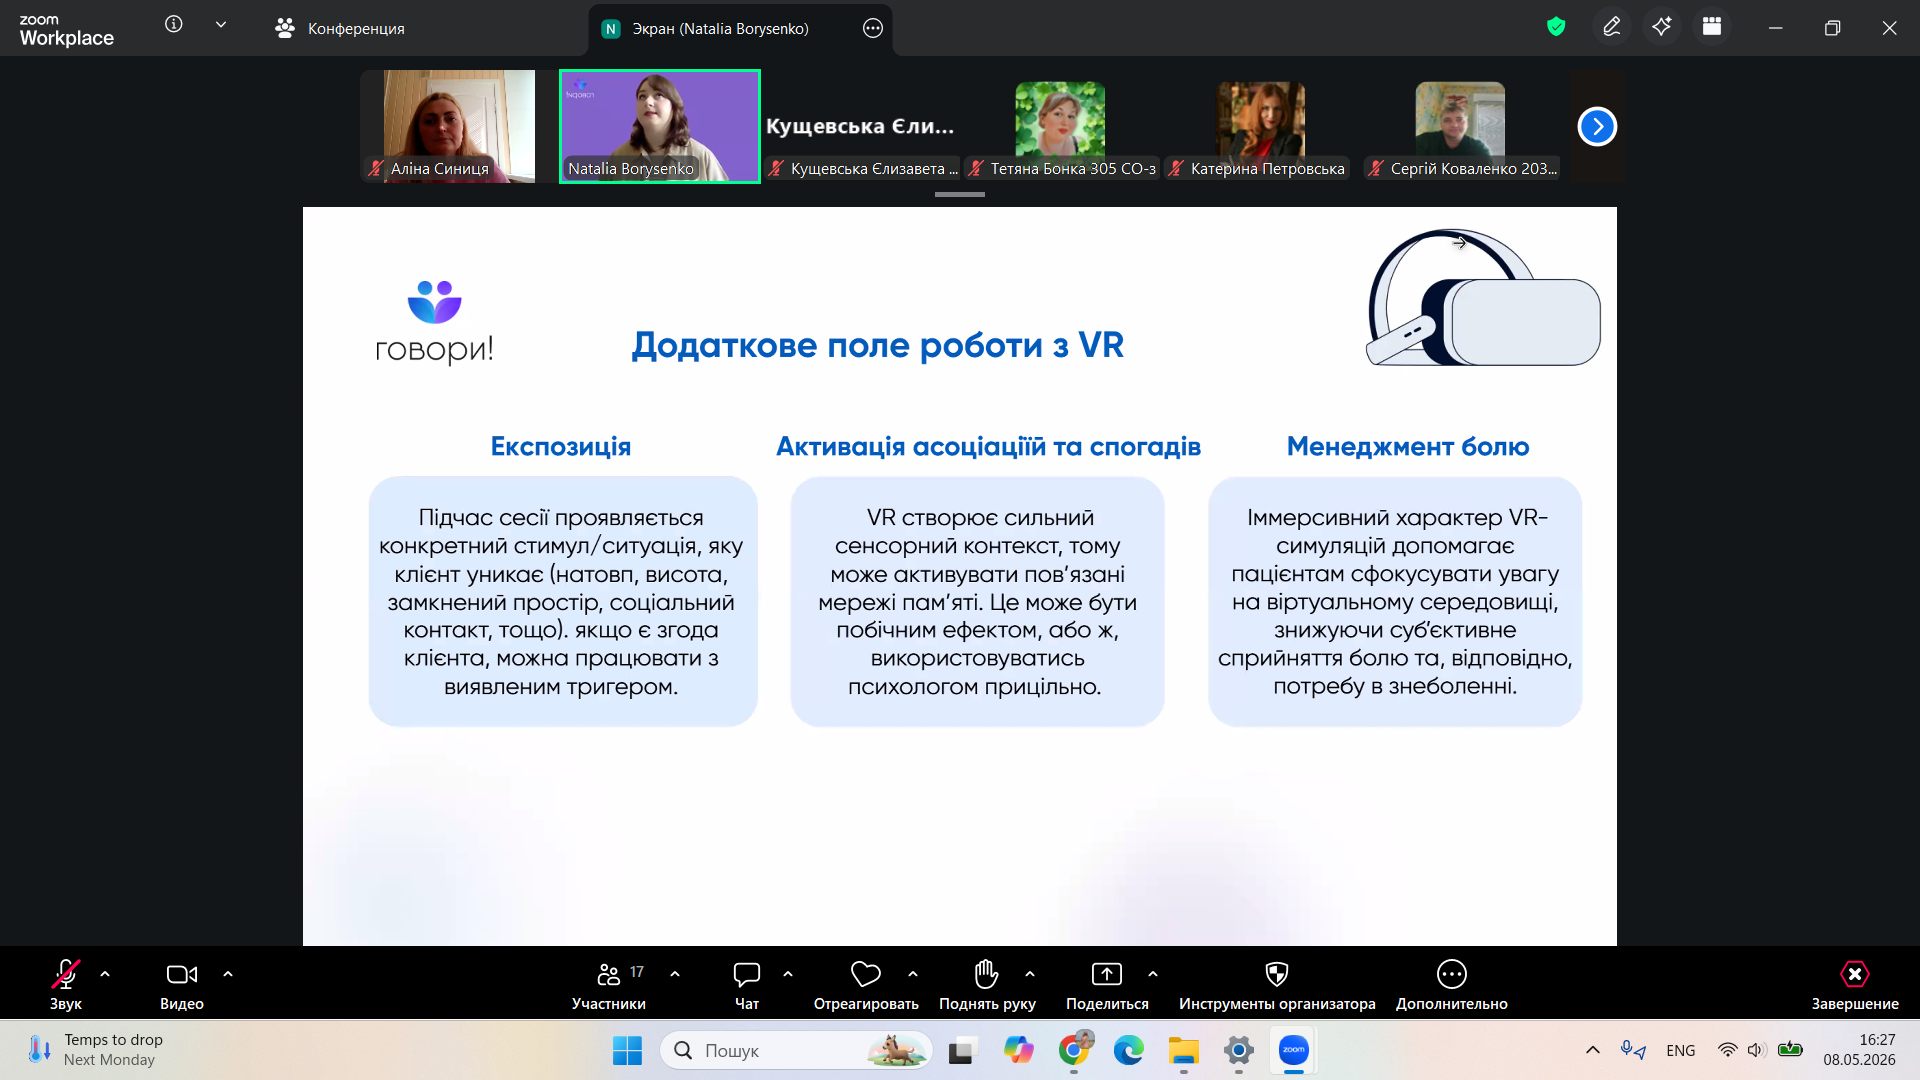The width and height of the screenshot is (1920, 1080).
Task: Open Дополнительно more options button
Action: (x=1452, y=984)
